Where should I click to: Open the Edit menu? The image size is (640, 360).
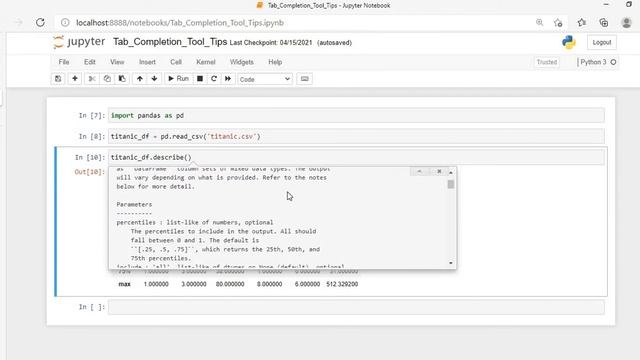coord(89,62)
